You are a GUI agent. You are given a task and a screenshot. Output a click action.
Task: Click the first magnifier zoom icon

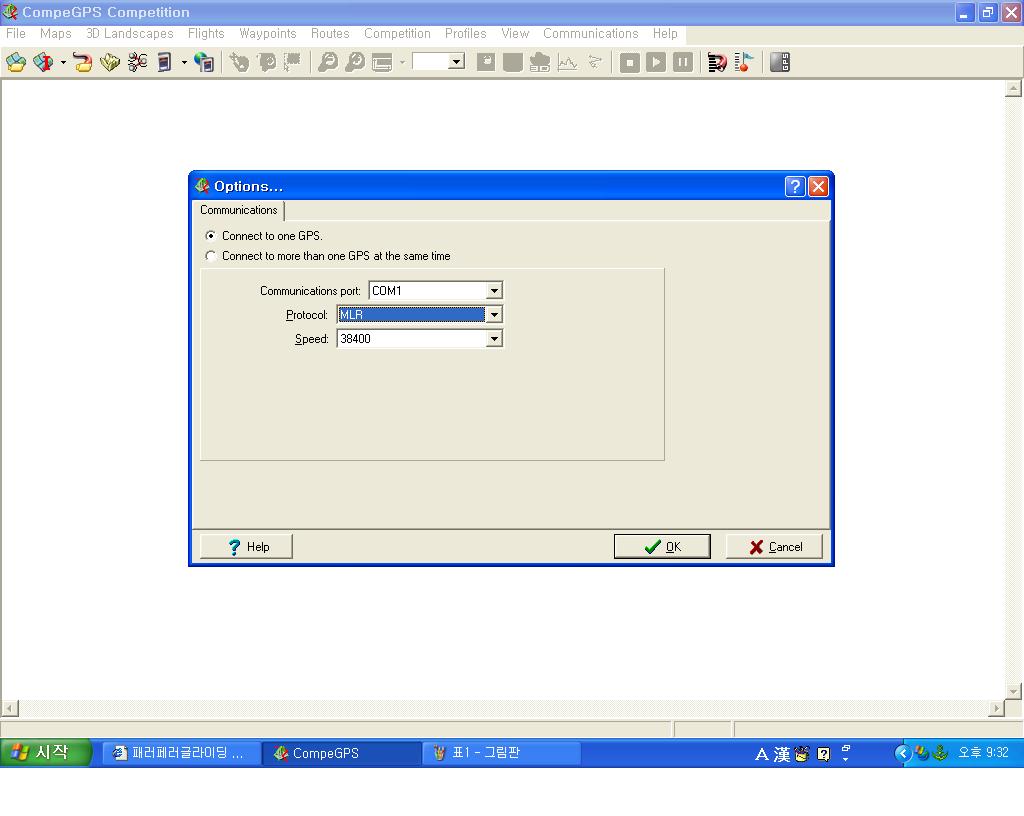pyautogui.click(x=328, y=62)
